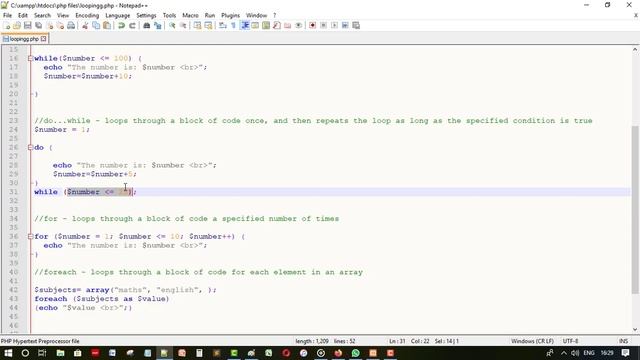Open WhatsApp from the taskbar

point(356,353)
